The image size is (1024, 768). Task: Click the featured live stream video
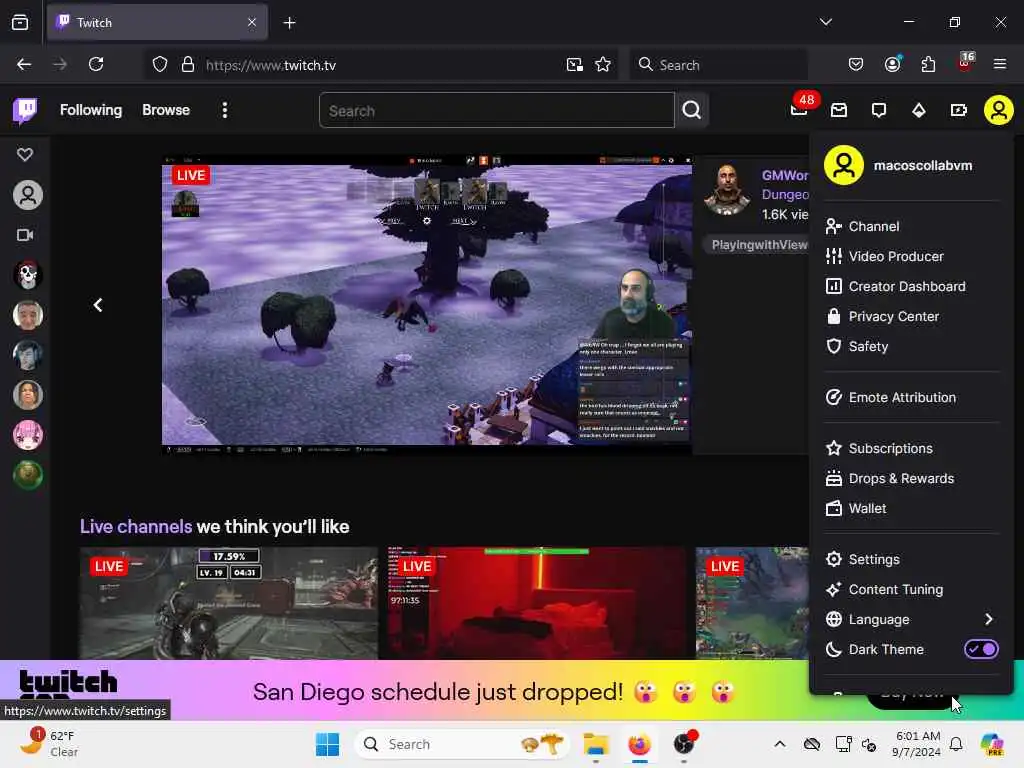pos(426,304)
